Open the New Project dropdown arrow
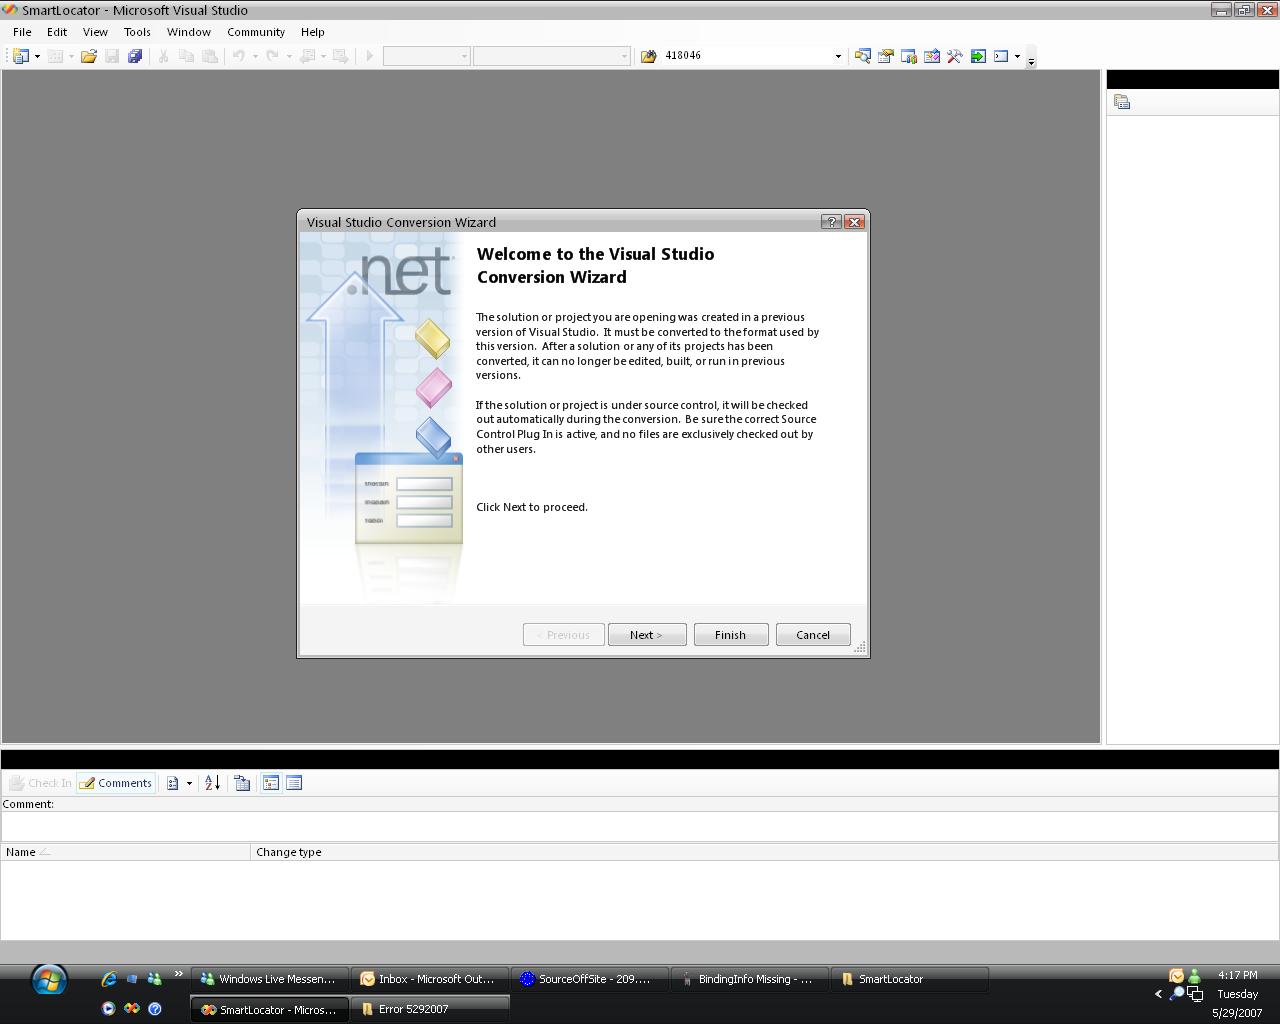Screen dimensions: 1280x1024 pyautogui.click(x=38, y=56)
